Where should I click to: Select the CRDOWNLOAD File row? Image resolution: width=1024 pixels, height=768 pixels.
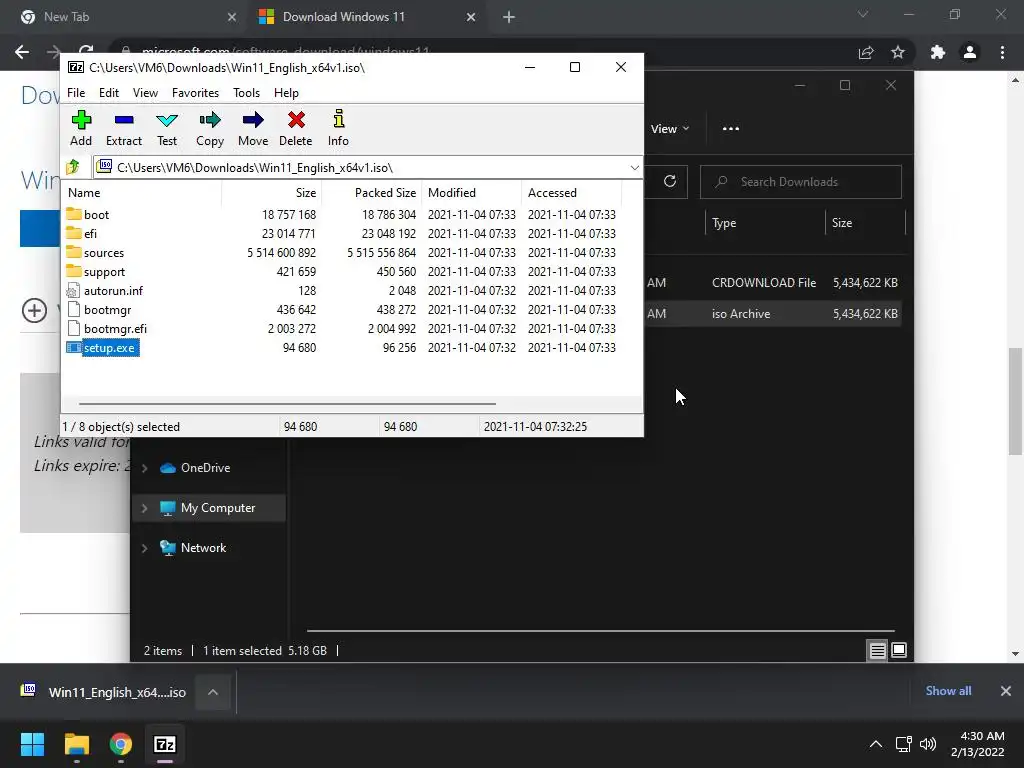pos(773,283)
